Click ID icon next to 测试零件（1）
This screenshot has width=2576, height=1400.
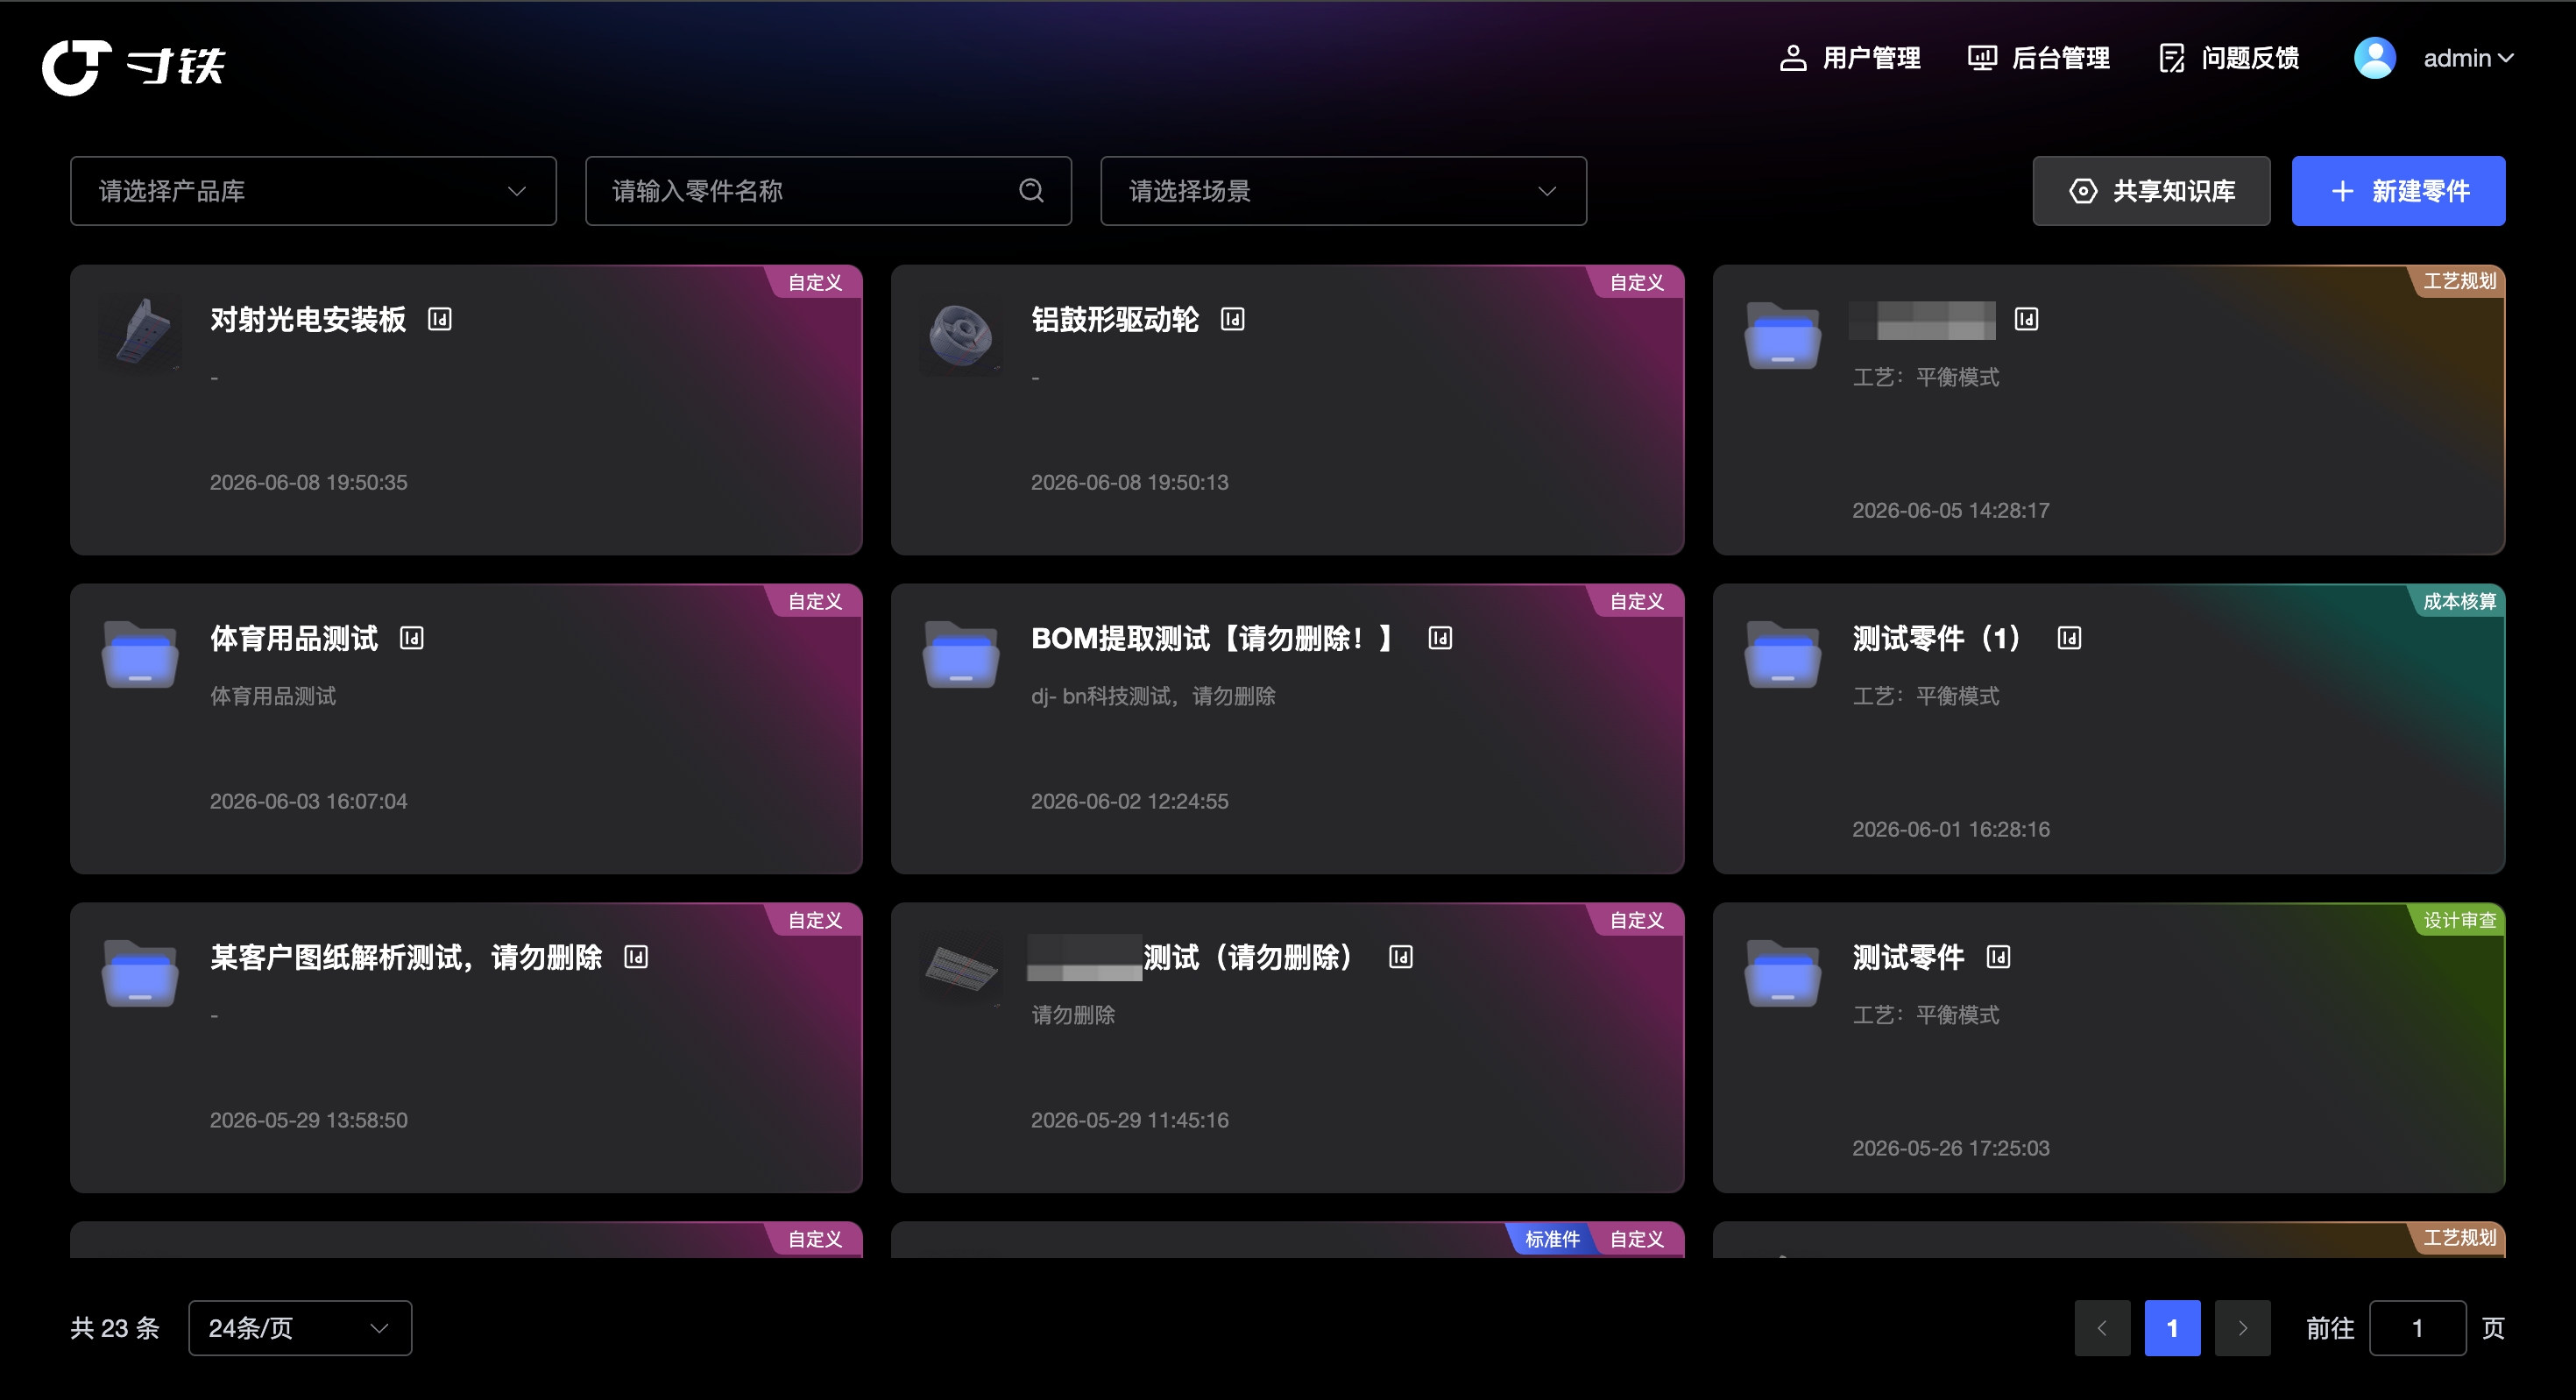coord(2069,638)
